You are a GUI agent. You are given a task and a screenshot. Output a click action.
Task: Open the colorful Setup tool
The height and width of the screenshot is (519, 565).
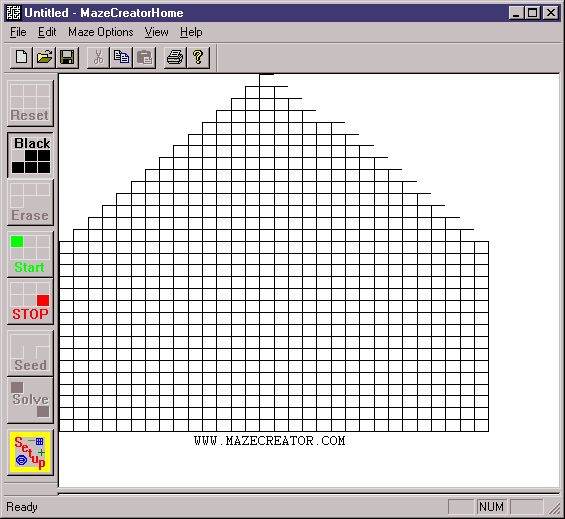(x=30, y=452)
